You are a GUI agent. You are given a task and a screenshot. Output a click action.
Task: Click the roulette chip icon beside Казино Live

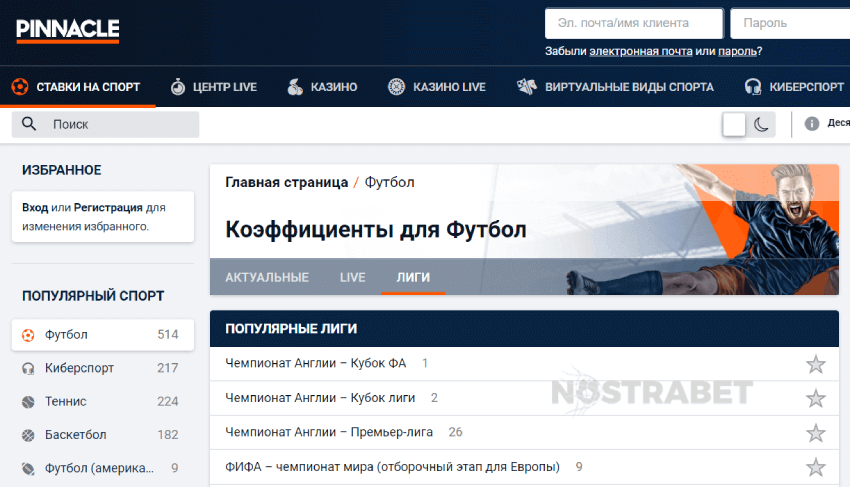[396, 87]
